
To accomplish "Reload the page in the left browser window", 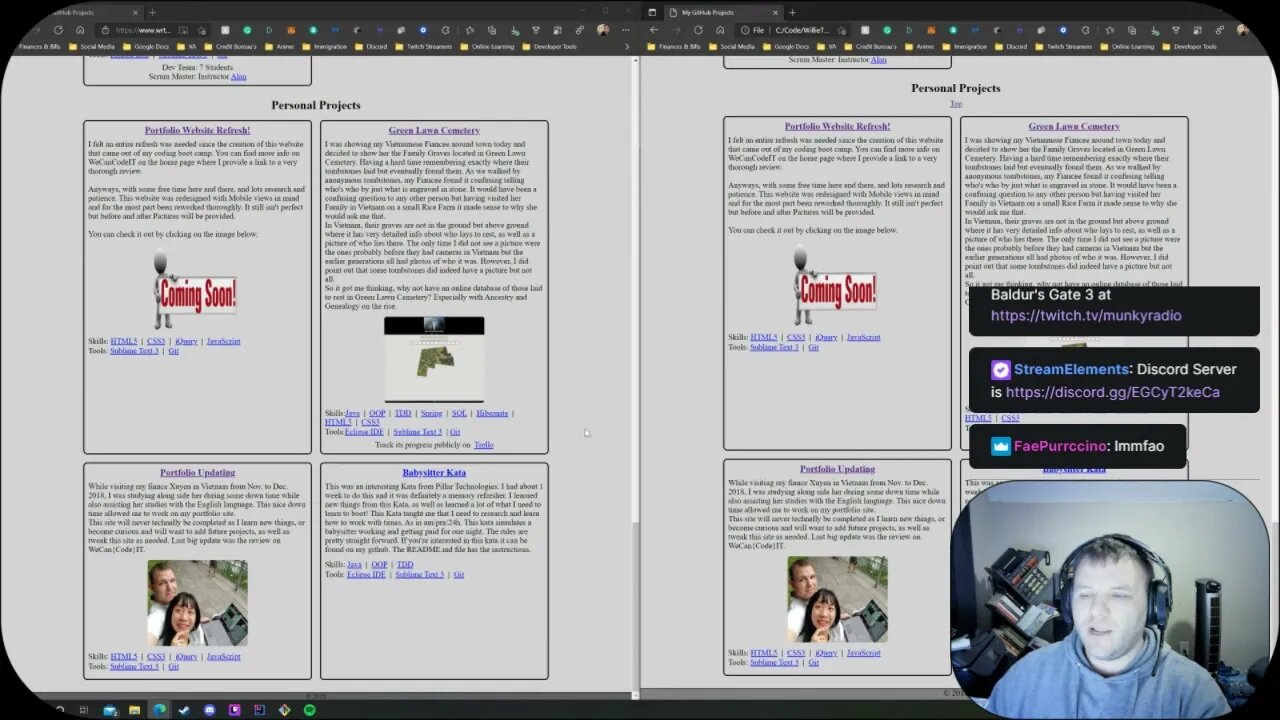I will pyautogui.click(x=58, y=30).
